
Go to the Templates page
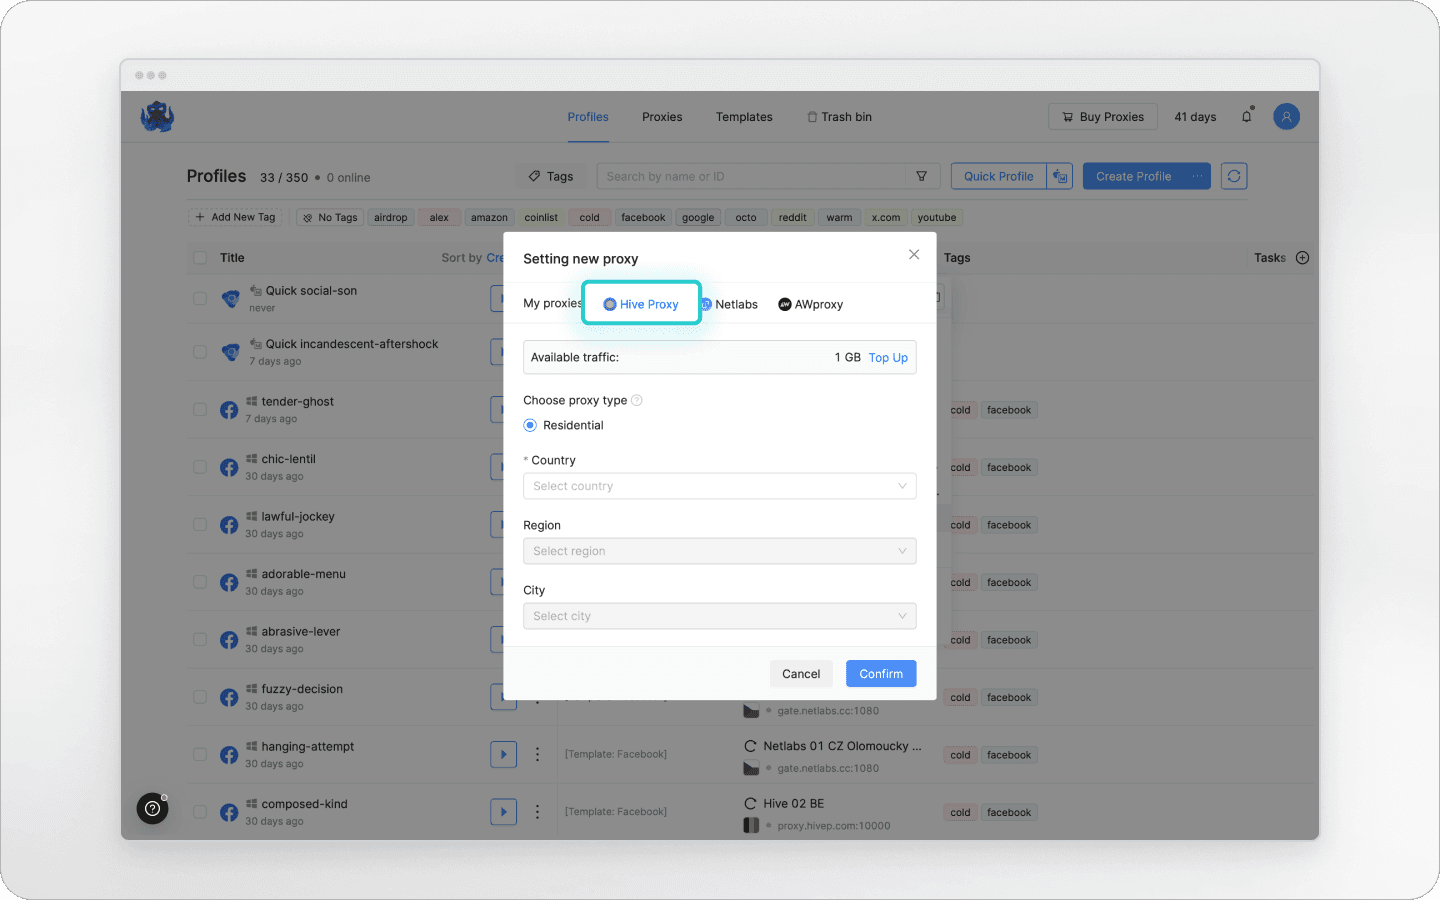click(x=744, y=117)
